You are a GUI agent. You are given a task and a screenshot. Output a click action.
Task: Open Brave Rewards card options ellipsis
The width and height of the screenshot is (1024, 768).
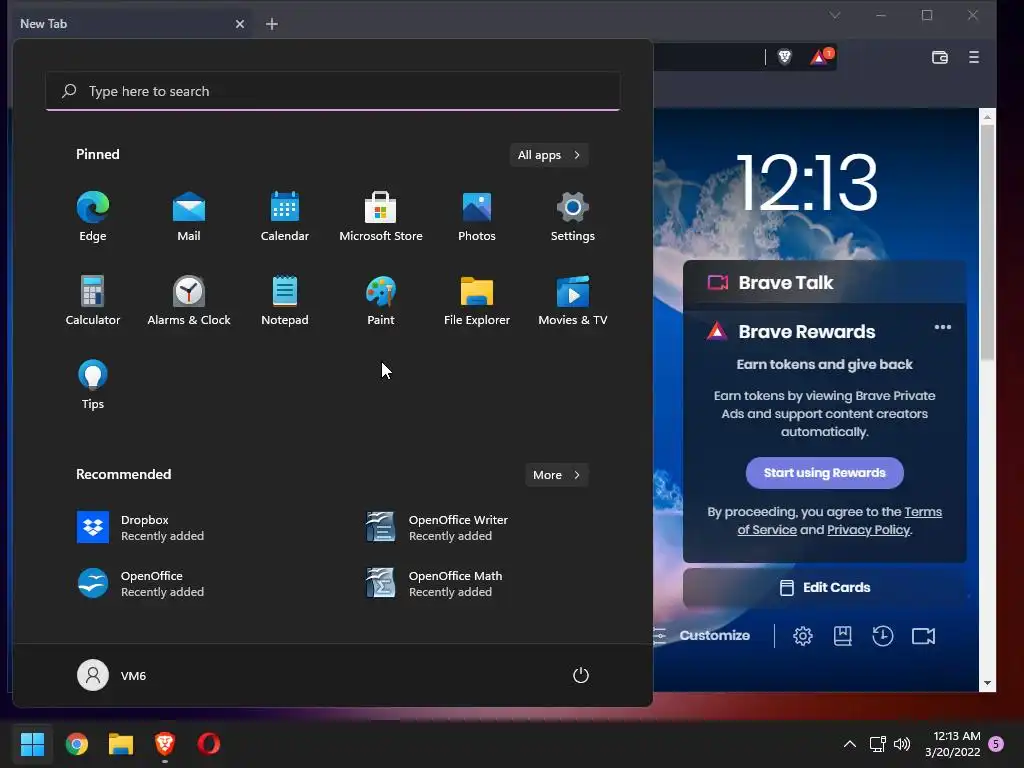click(x=942, y=327)
